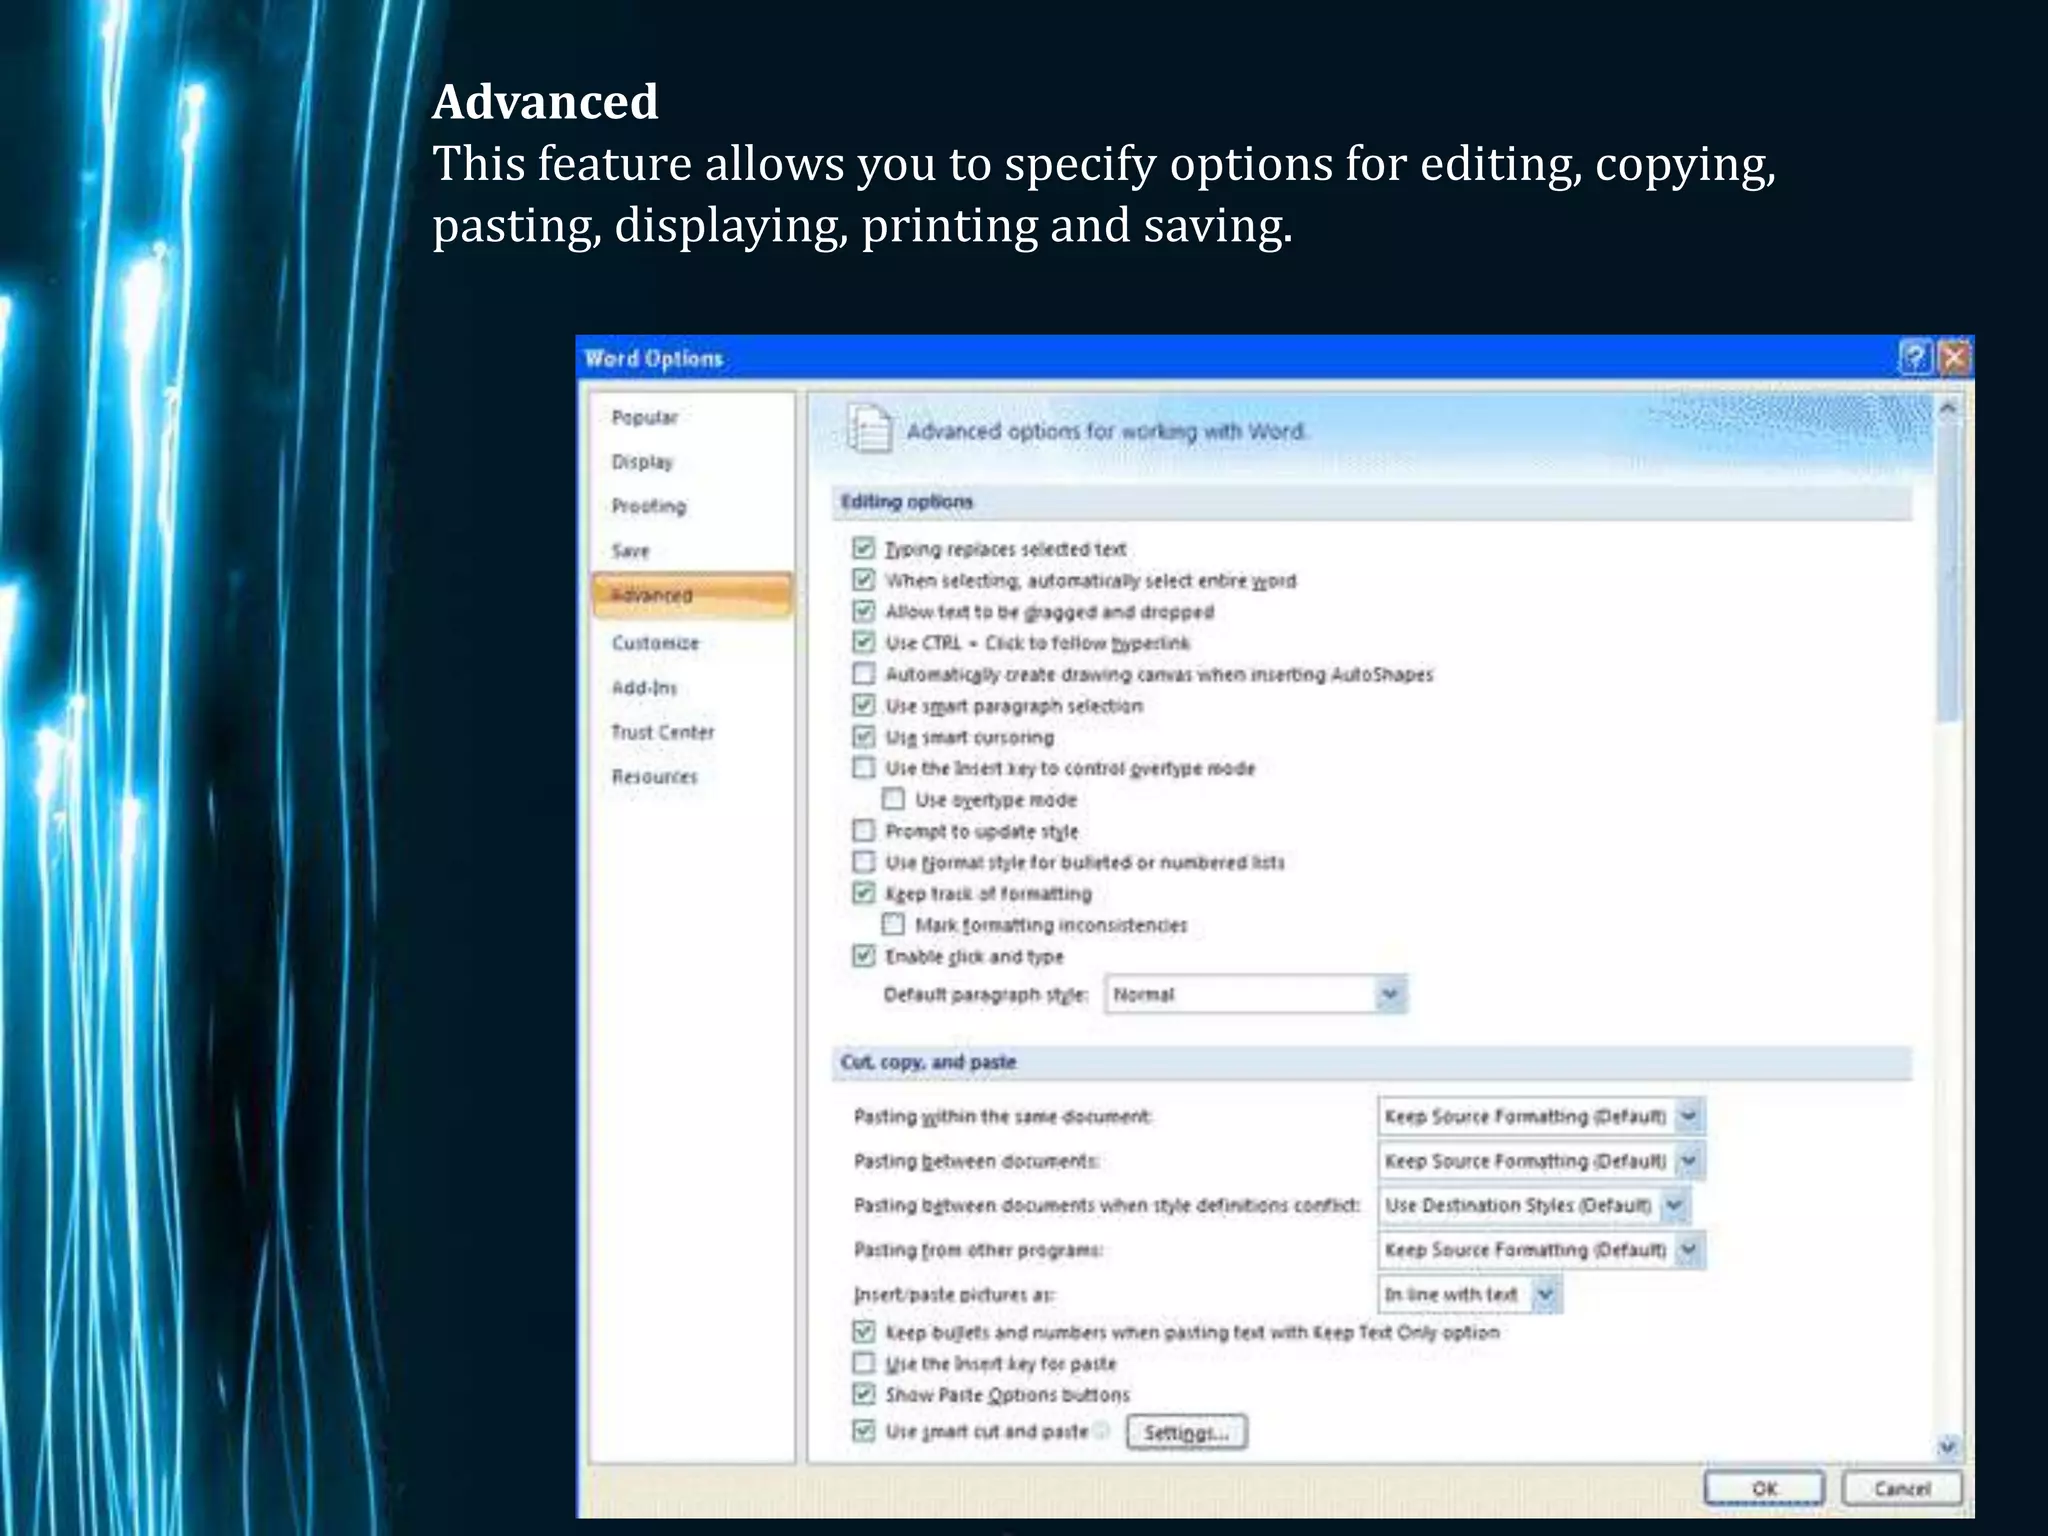2048x1536 pixels.
Task: Toggle automatically select entire word
Action: (864, 580)
